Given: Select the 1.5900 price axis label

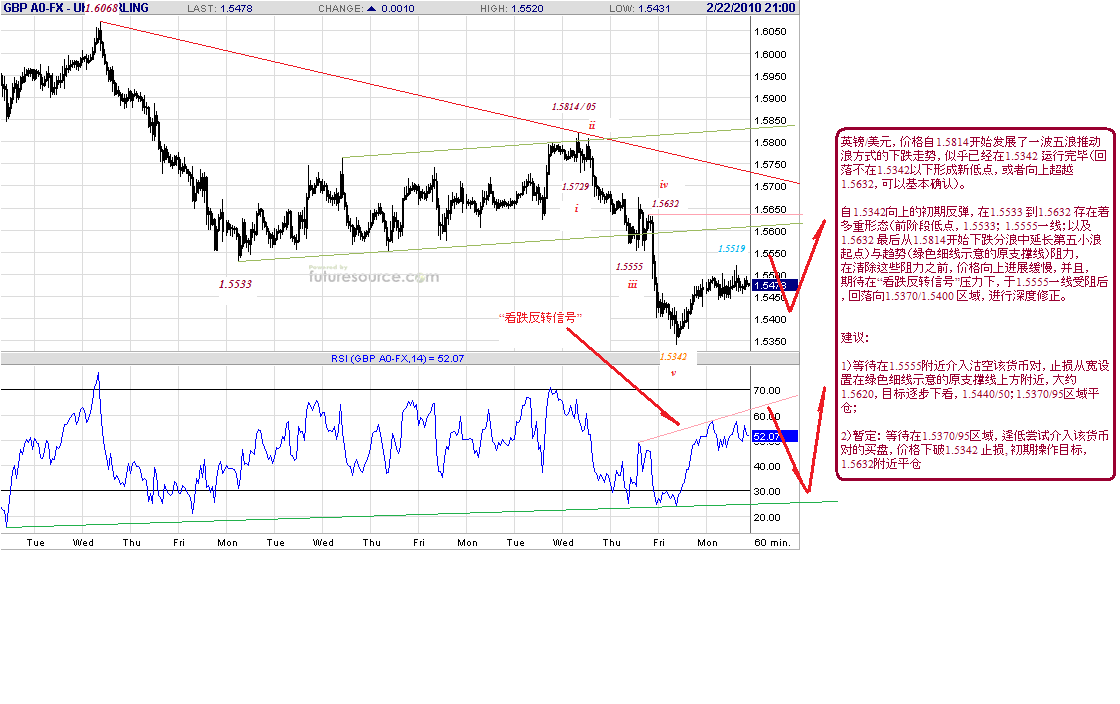Looking at the screenshot, I should [x=770, y=99].
